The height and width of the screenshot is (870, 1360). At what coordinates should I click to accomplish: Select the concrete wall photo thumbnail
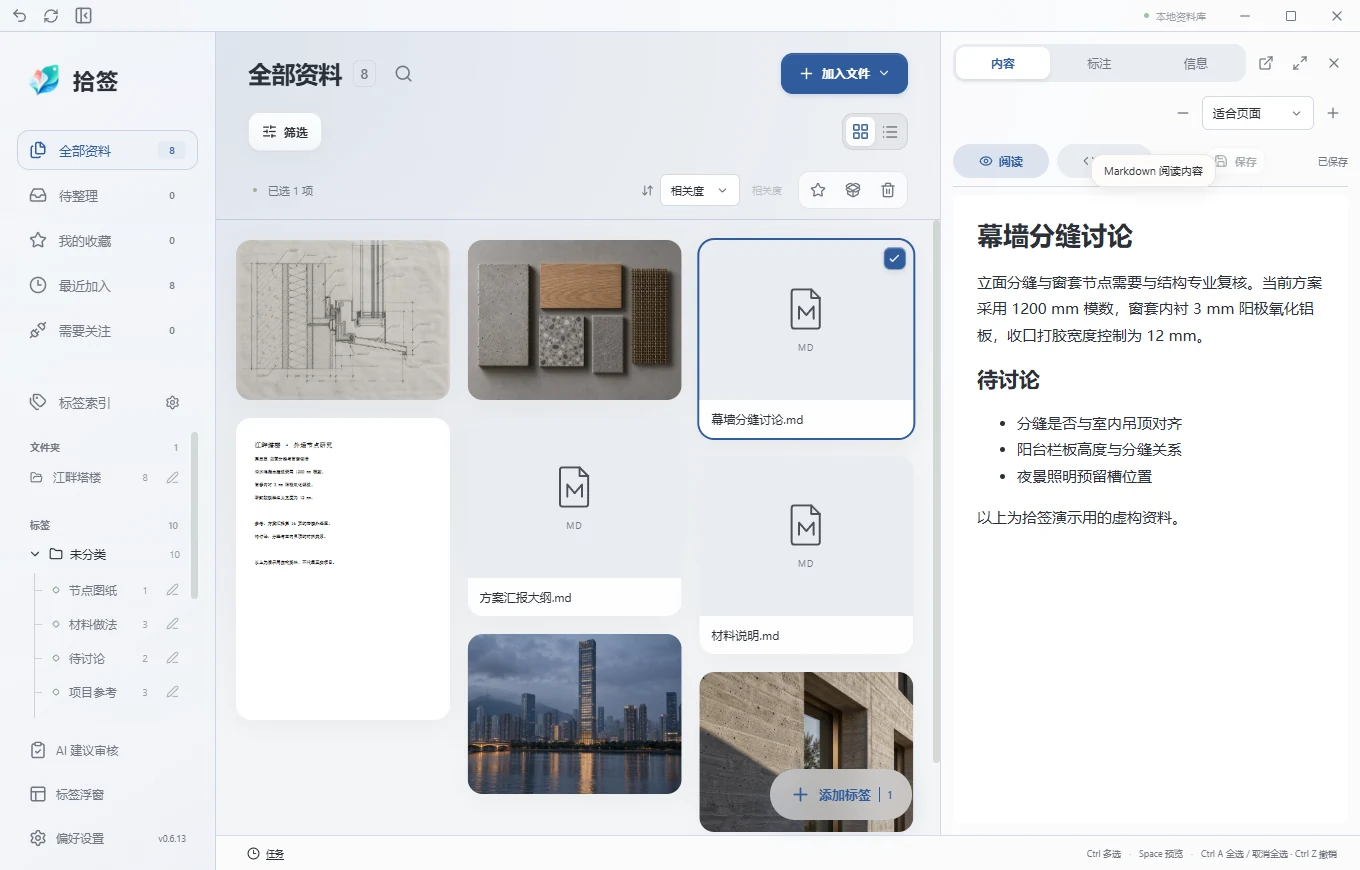(806, 752)
